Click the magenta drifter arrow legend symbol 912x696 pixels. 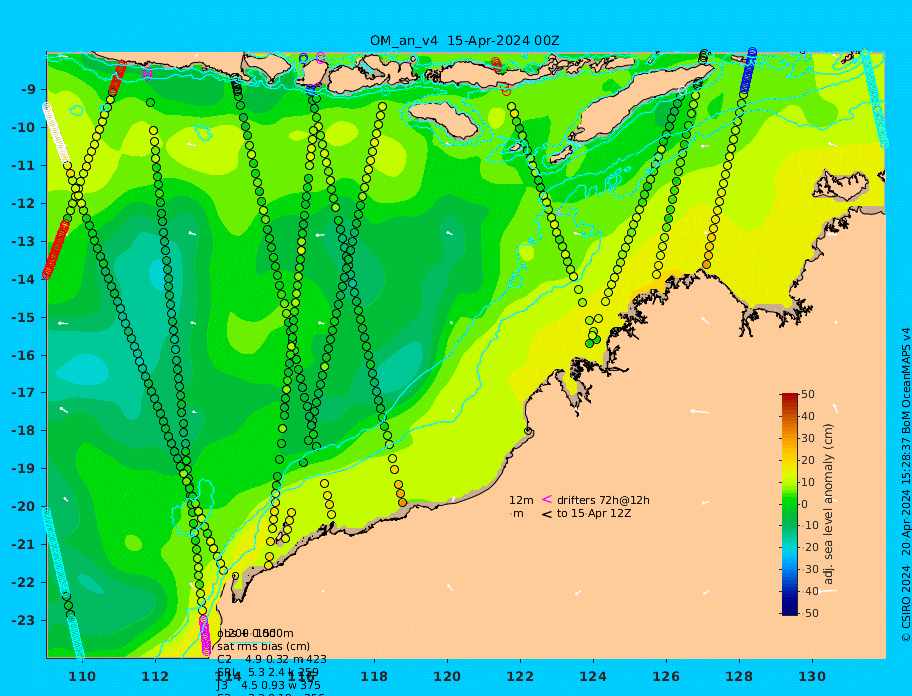547,499
